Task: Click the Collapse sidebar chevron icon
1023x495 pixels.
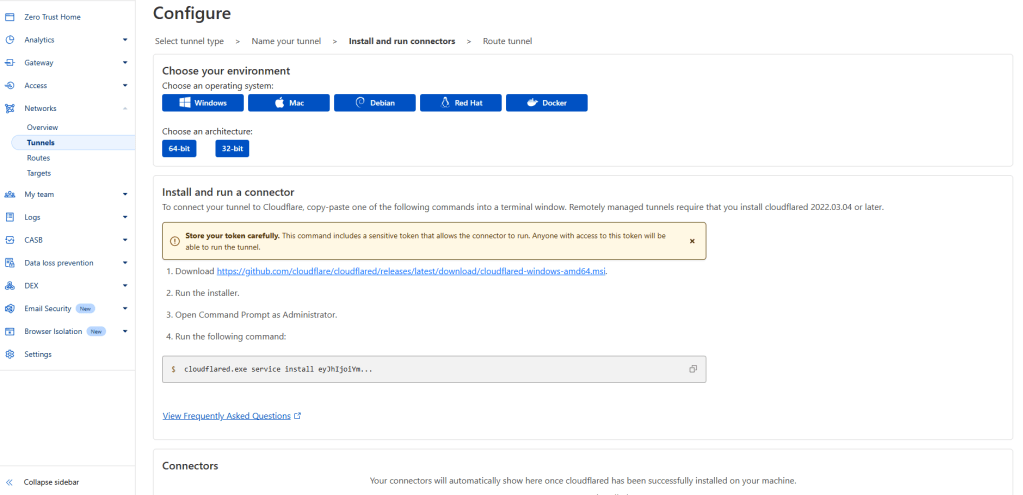Action: click(x=10, y=482)
